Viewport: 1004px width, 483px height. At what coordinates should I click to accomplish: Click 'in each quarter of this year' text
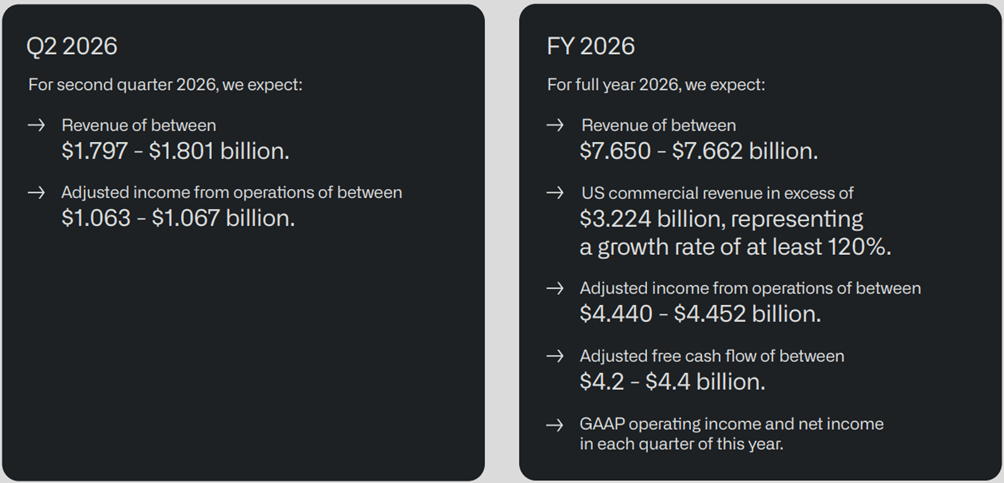pyautogui.click(x=682, y=444)
